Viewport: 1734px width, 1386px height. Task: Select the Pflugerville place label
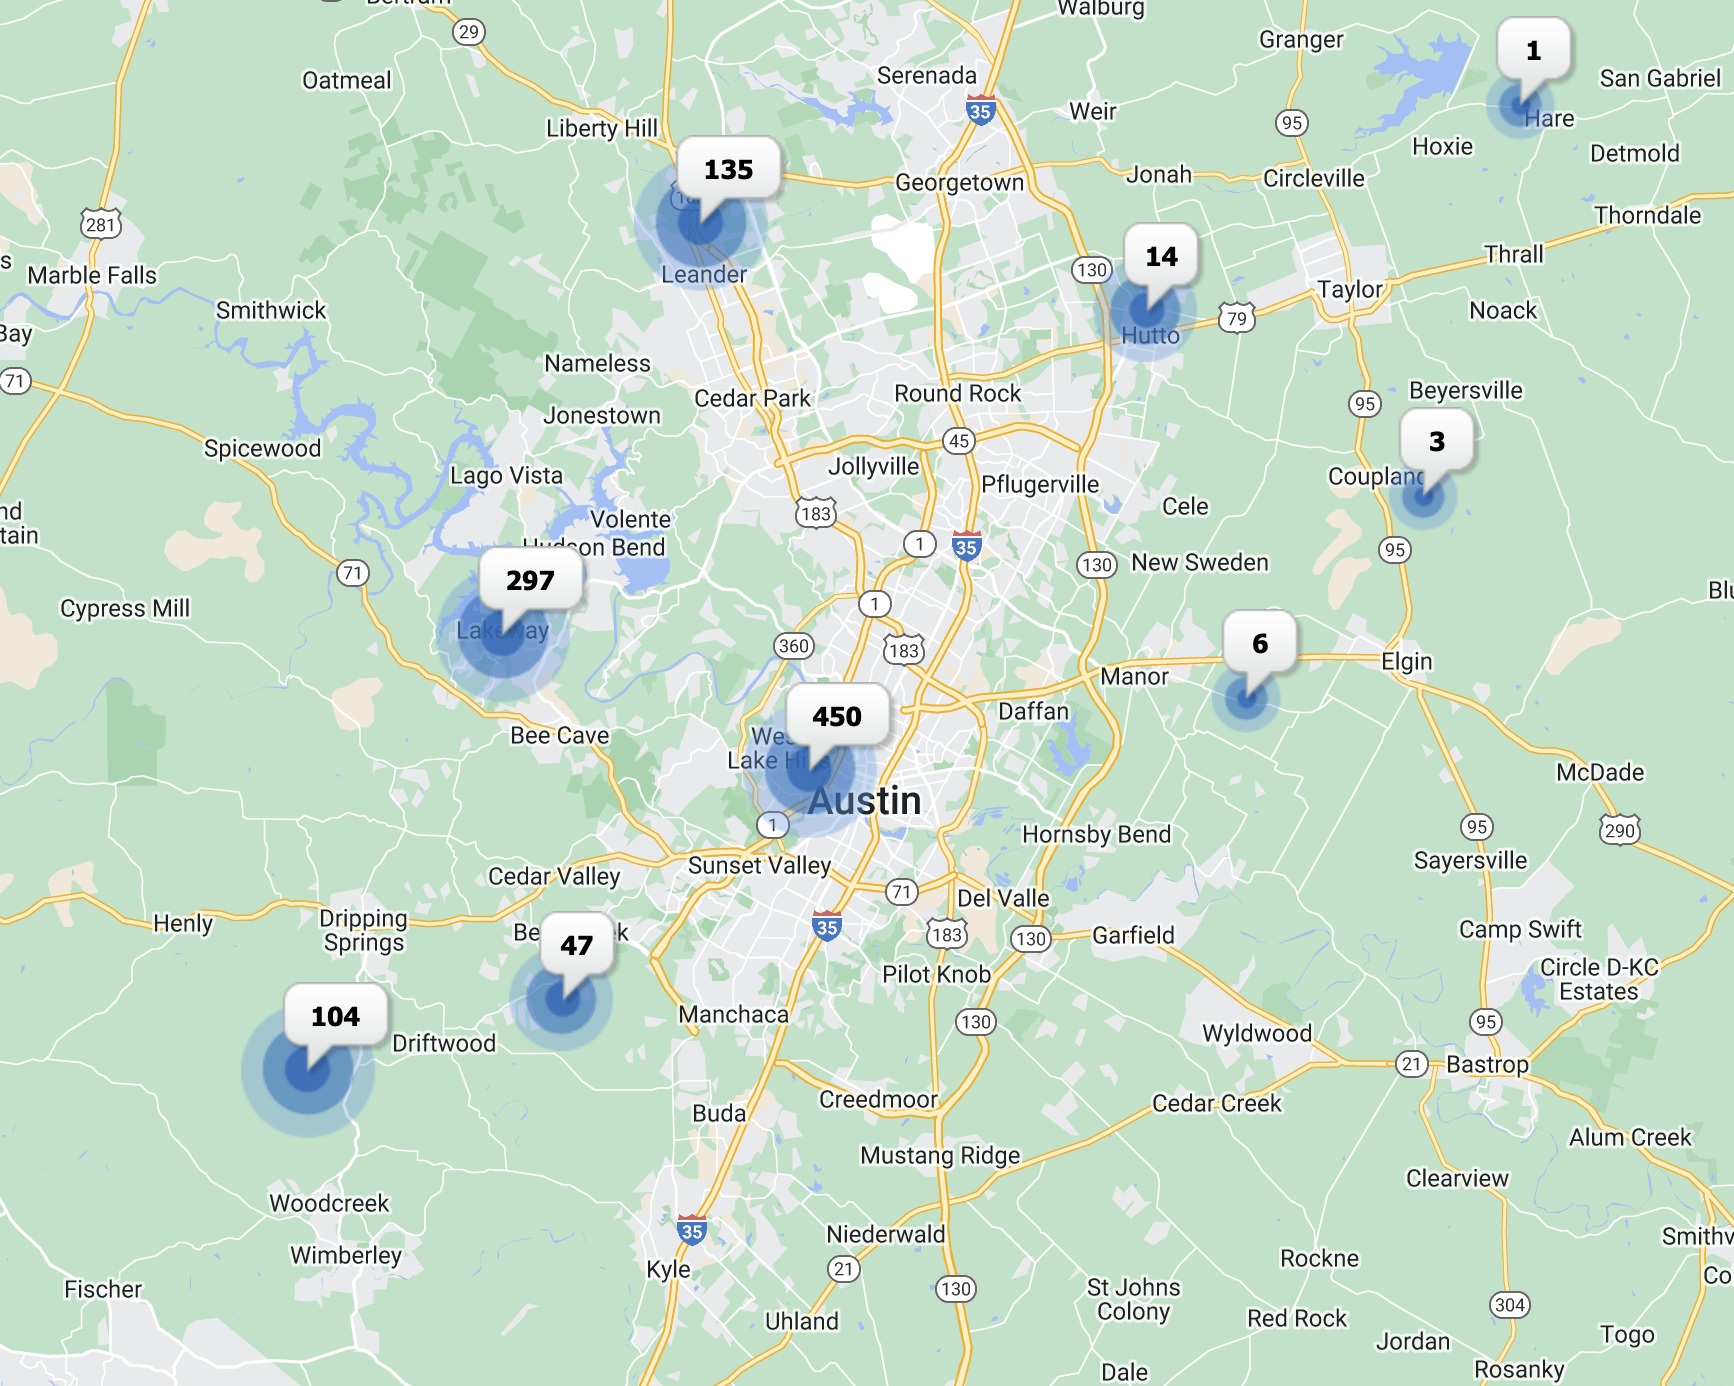pos(1039,485)
